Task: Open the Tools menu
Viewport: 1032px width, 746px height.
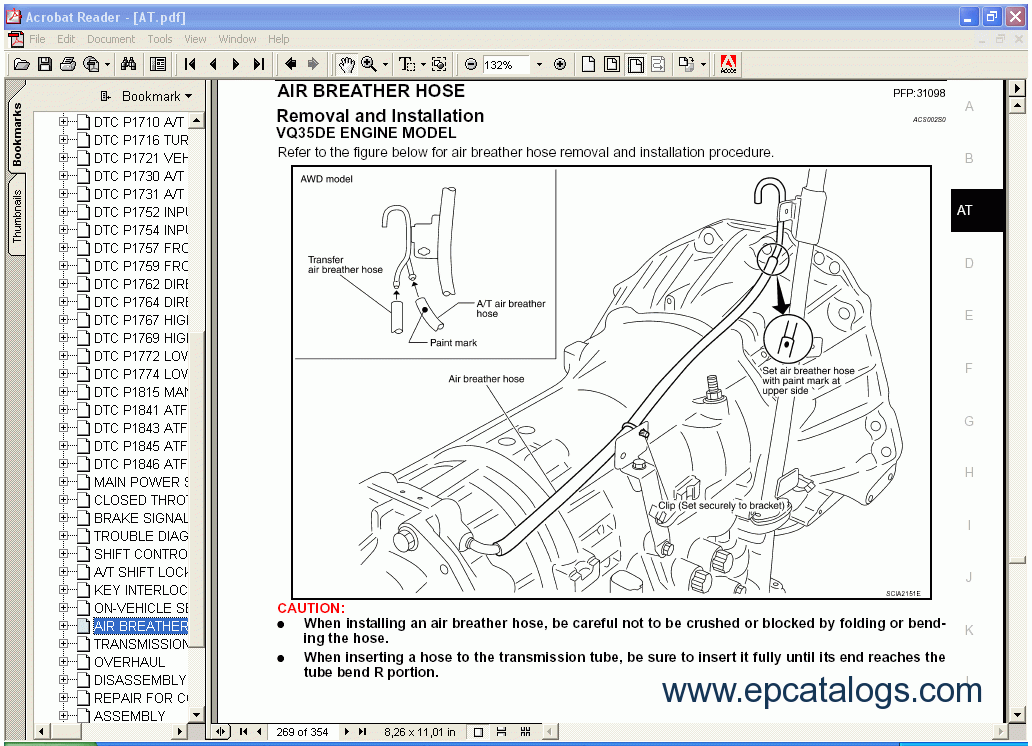Action: coord(159,39)
